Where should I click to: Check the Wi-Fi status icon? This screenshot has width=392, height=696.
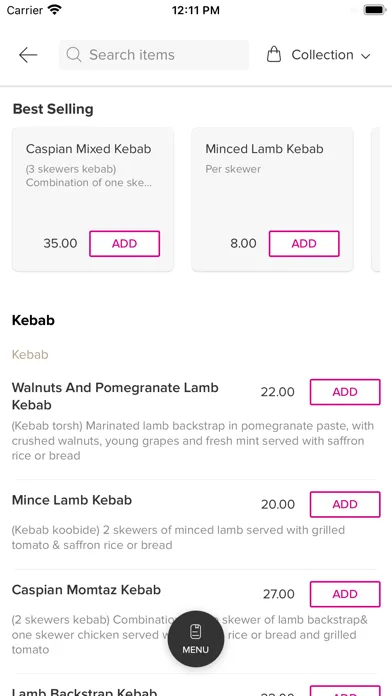coord(55,10)
